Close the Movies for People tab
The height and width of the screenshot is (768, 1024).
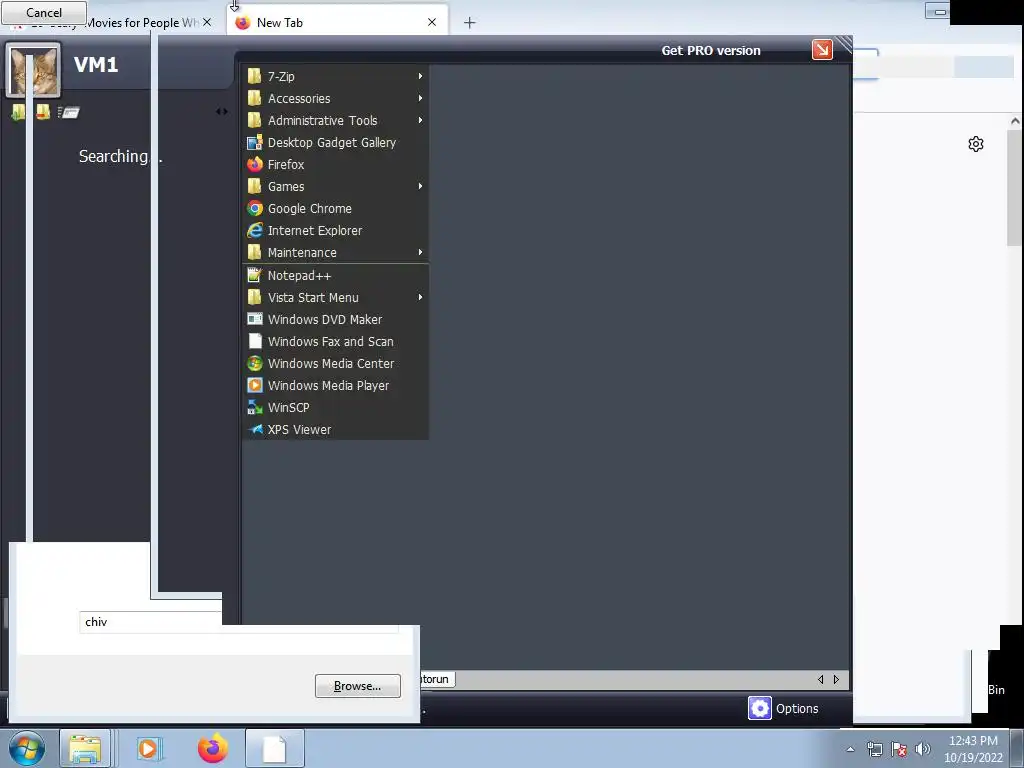[x=207, y=22]
